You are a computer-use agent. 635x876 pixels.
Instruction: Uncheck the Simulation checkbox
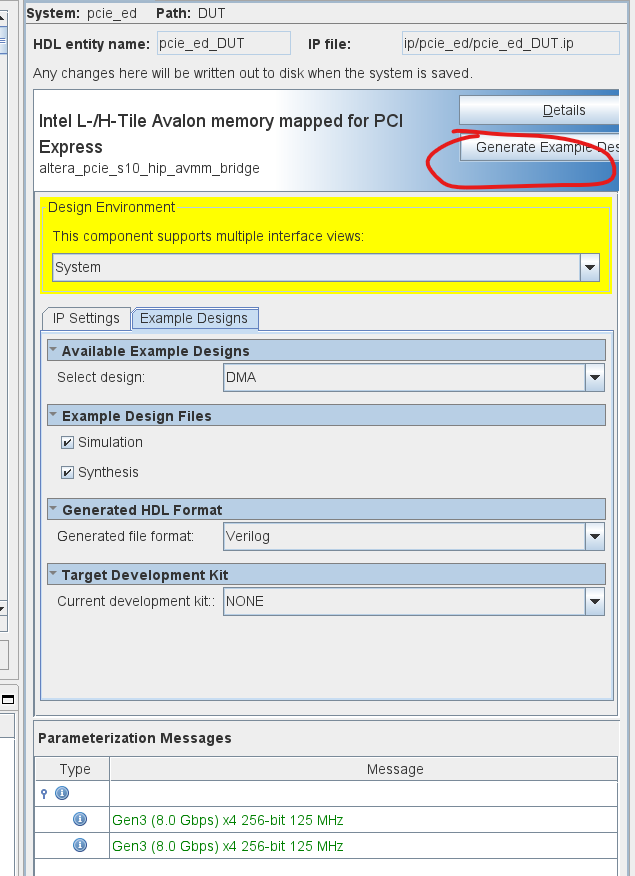pyautogui.click(x=67, y=443)
